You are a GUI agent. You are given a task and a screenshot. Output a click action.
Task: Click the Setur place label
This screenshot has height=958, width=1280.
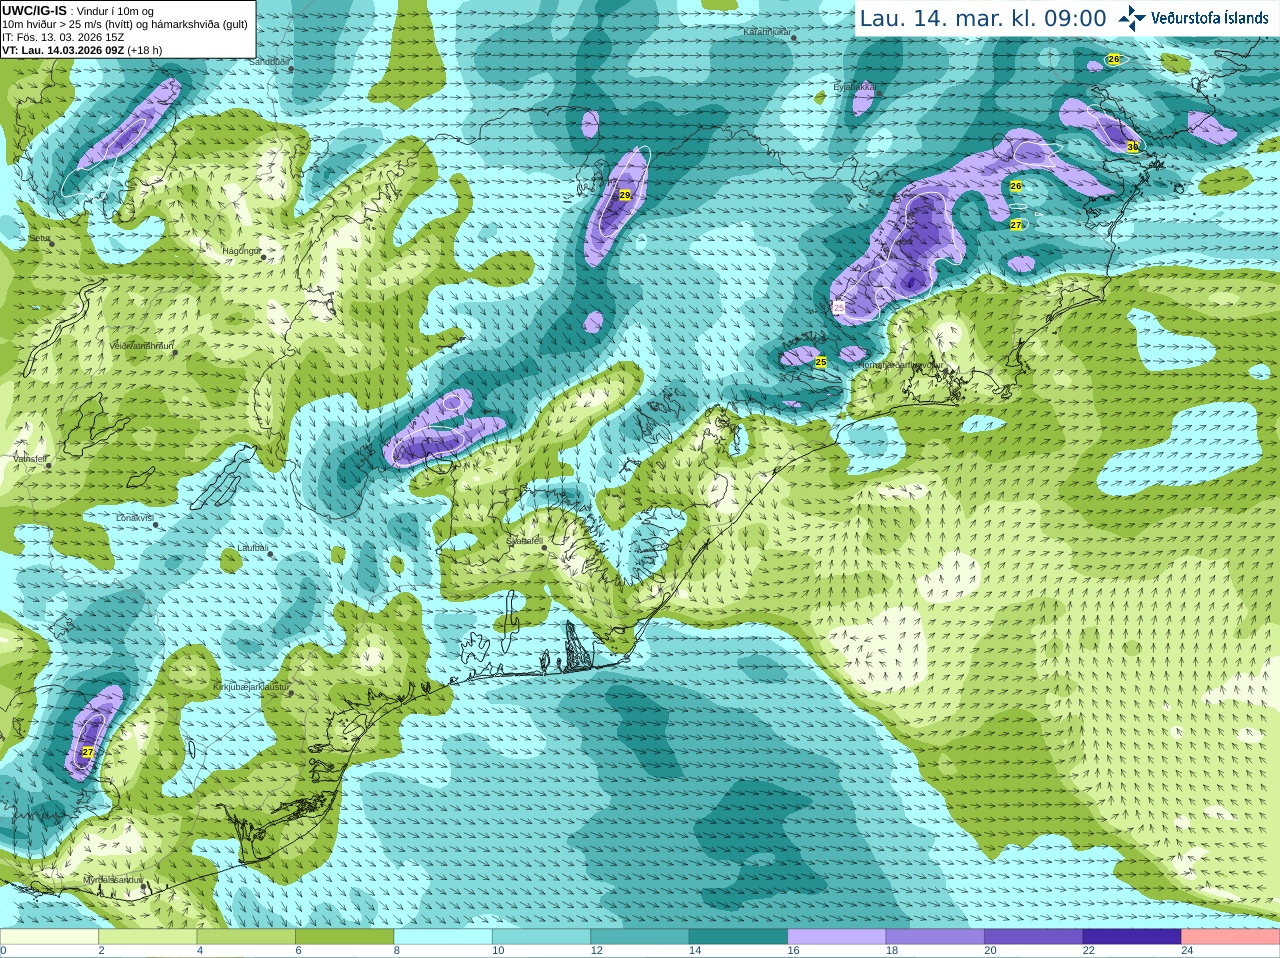(40, 239)
